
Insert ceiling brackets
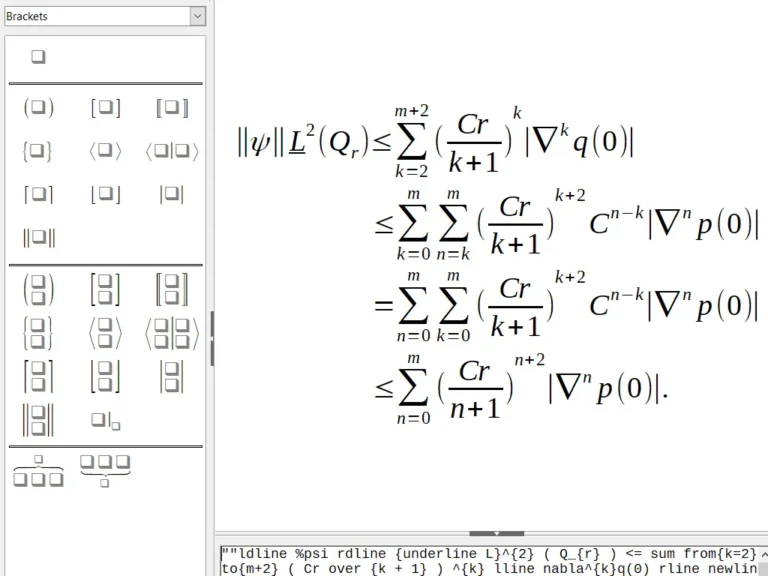(x=38, y=194)
